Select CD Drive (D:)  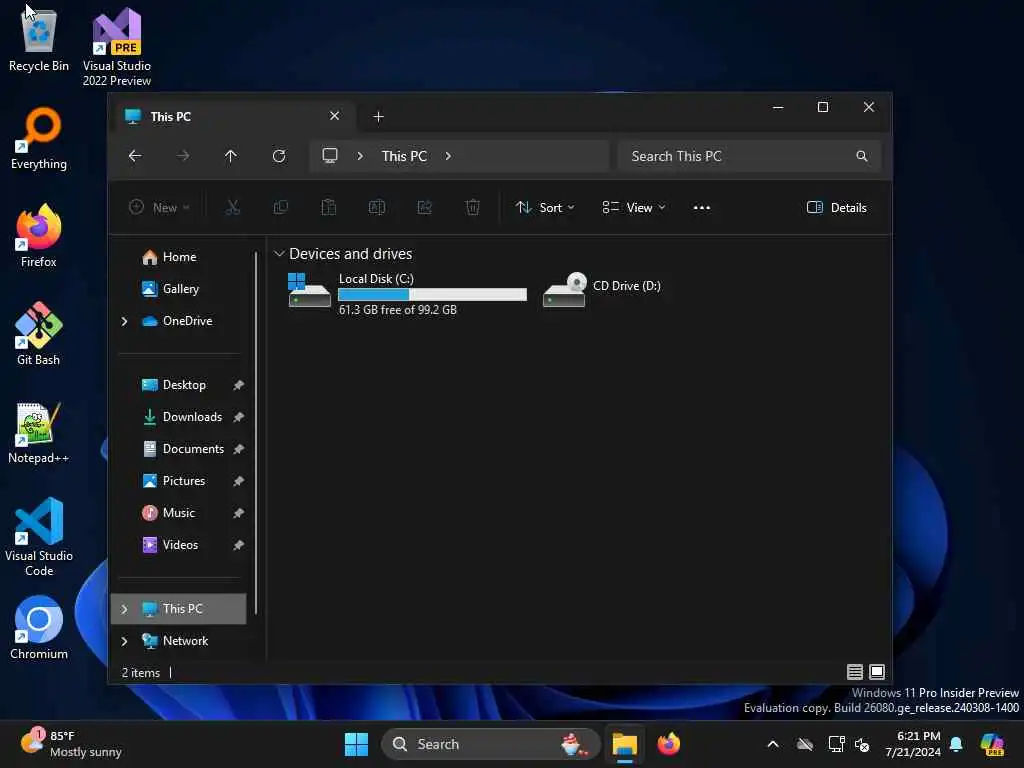click(x=602, y=290)
